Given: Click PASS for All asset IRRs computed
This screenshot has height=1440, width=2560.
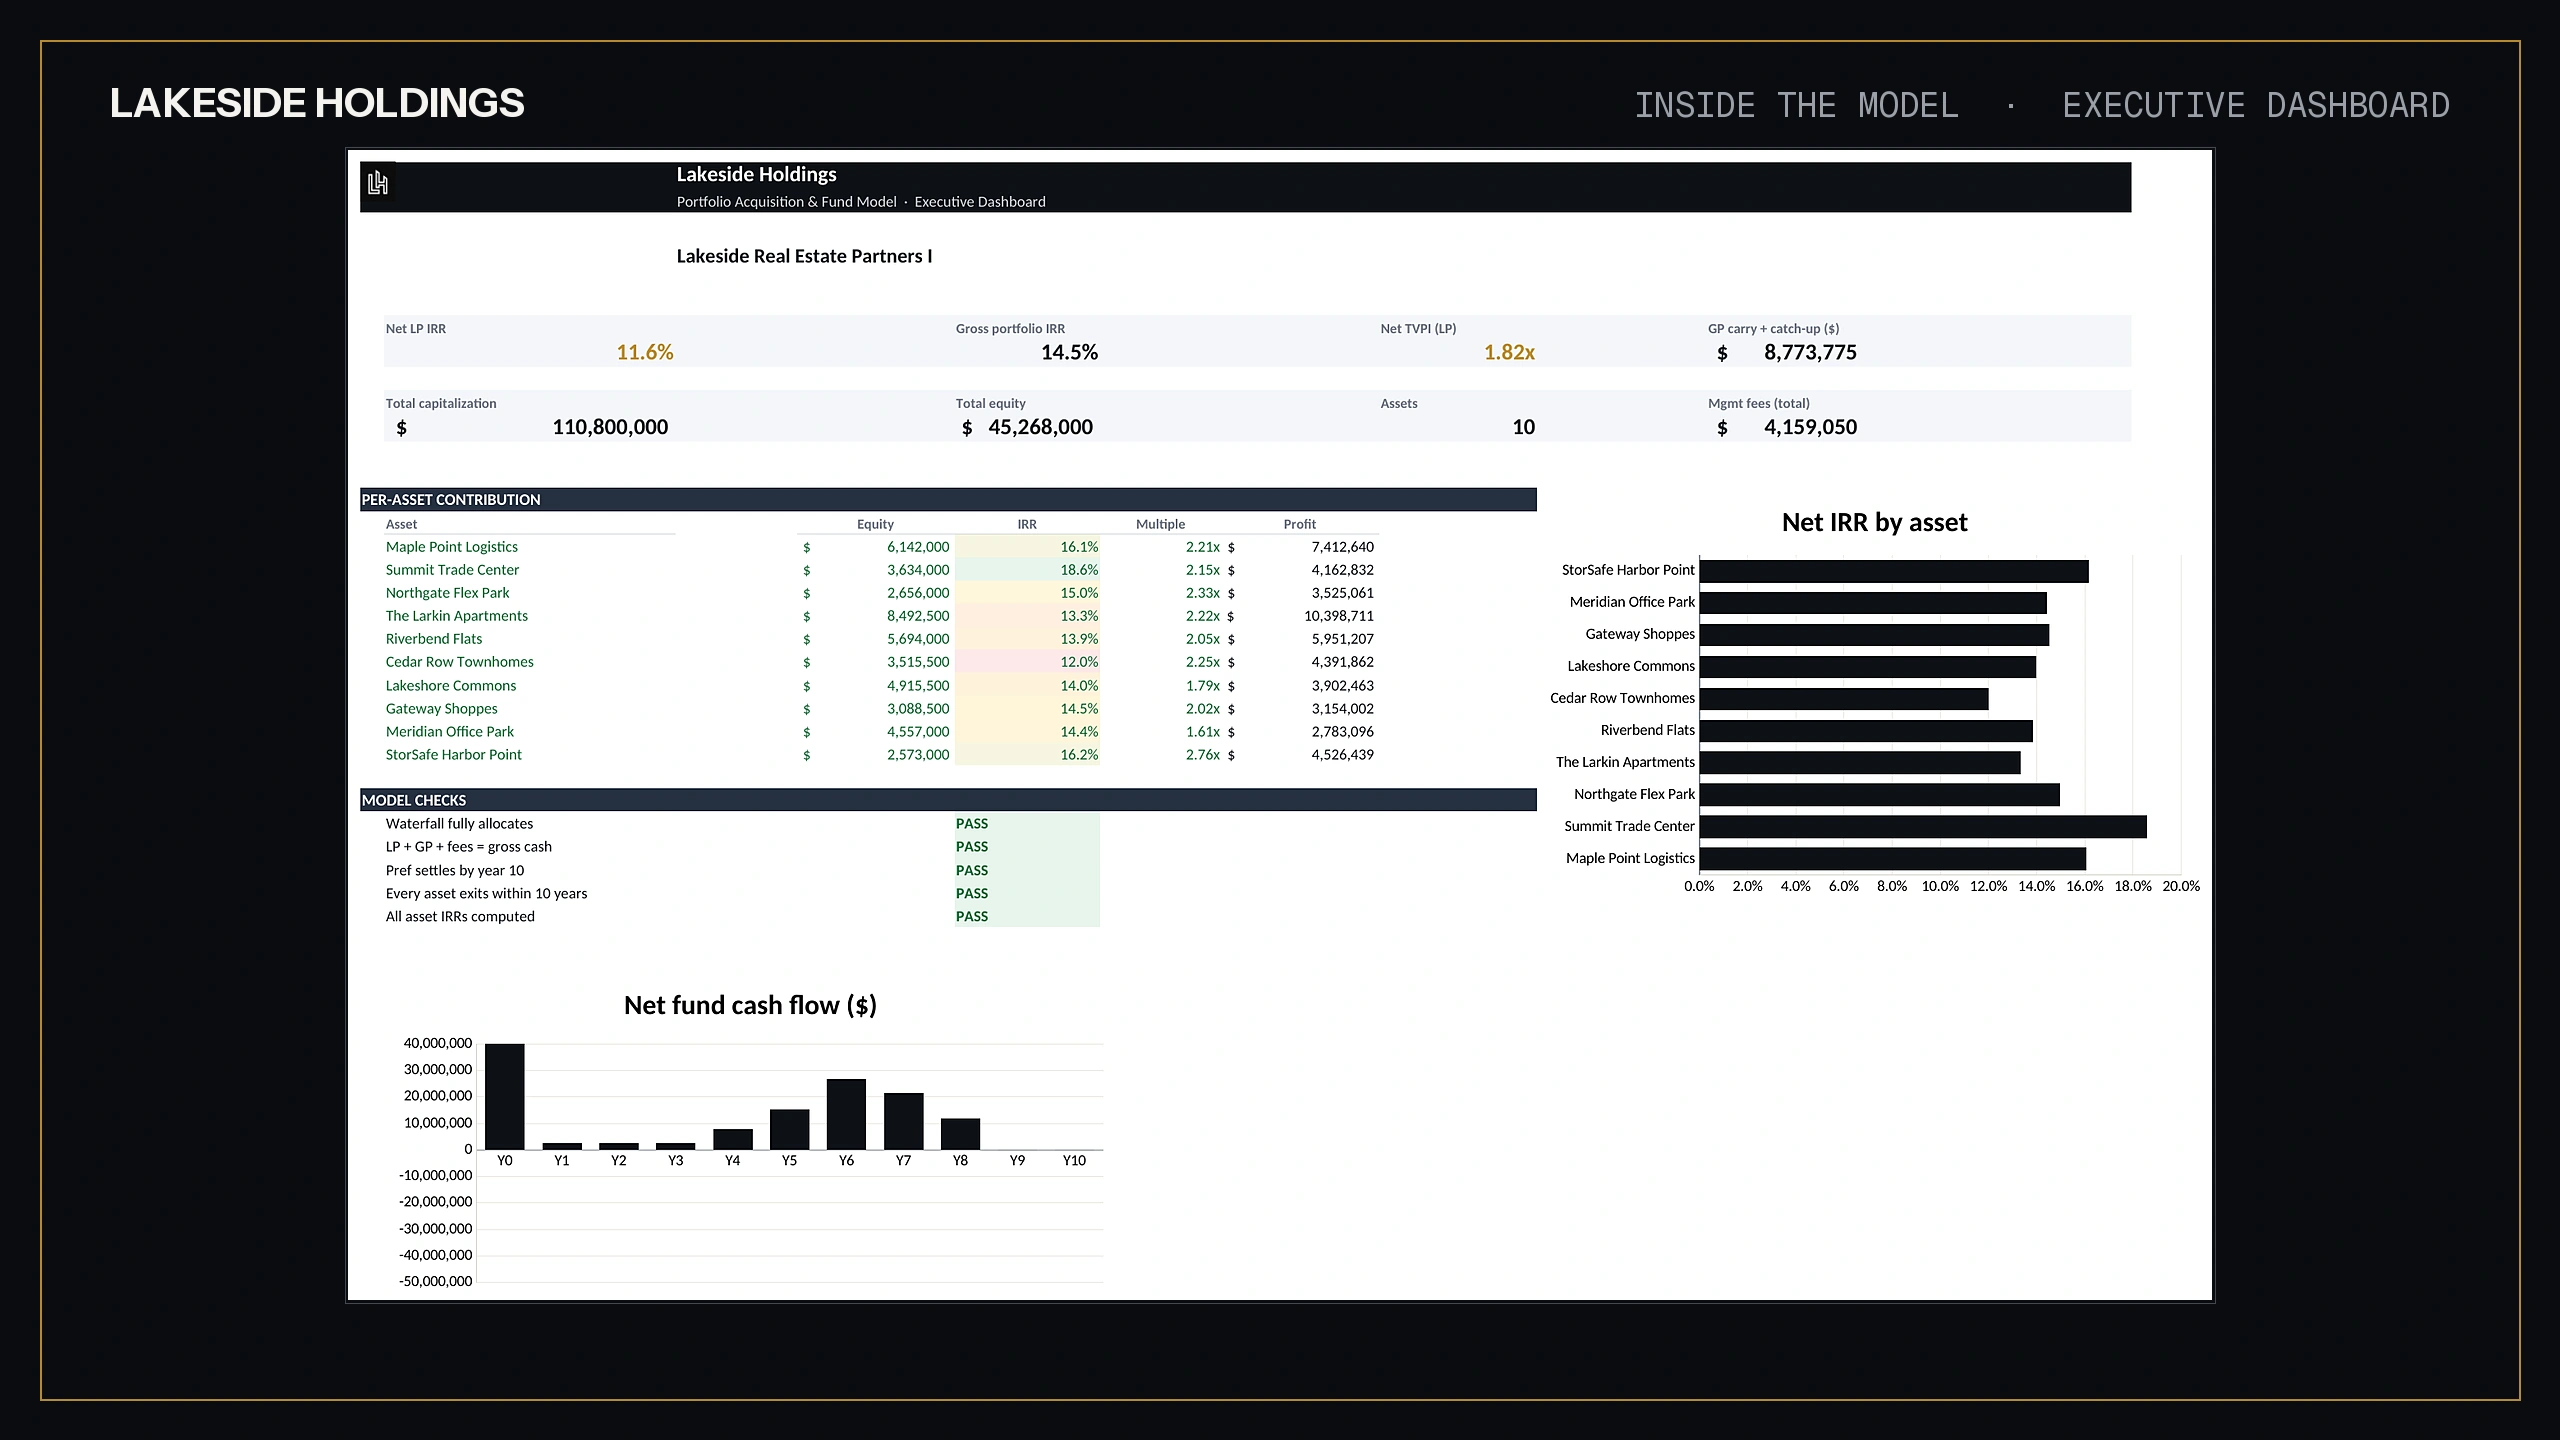Looking at the screenshot, I should [971, 917].
